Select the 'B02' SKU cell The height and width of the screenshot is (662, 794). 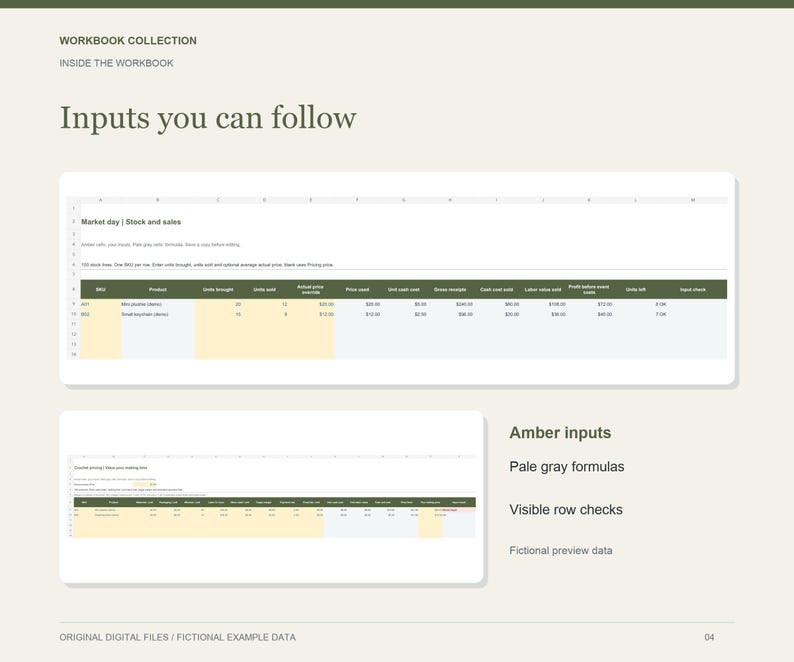[x=101, y=315]
